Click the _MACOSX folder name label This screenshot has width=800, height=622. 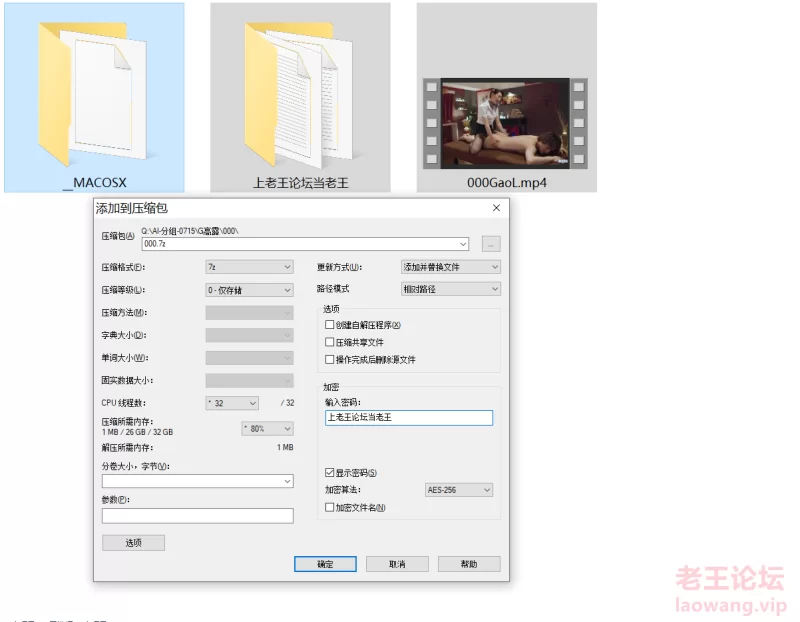pos(95,183)
